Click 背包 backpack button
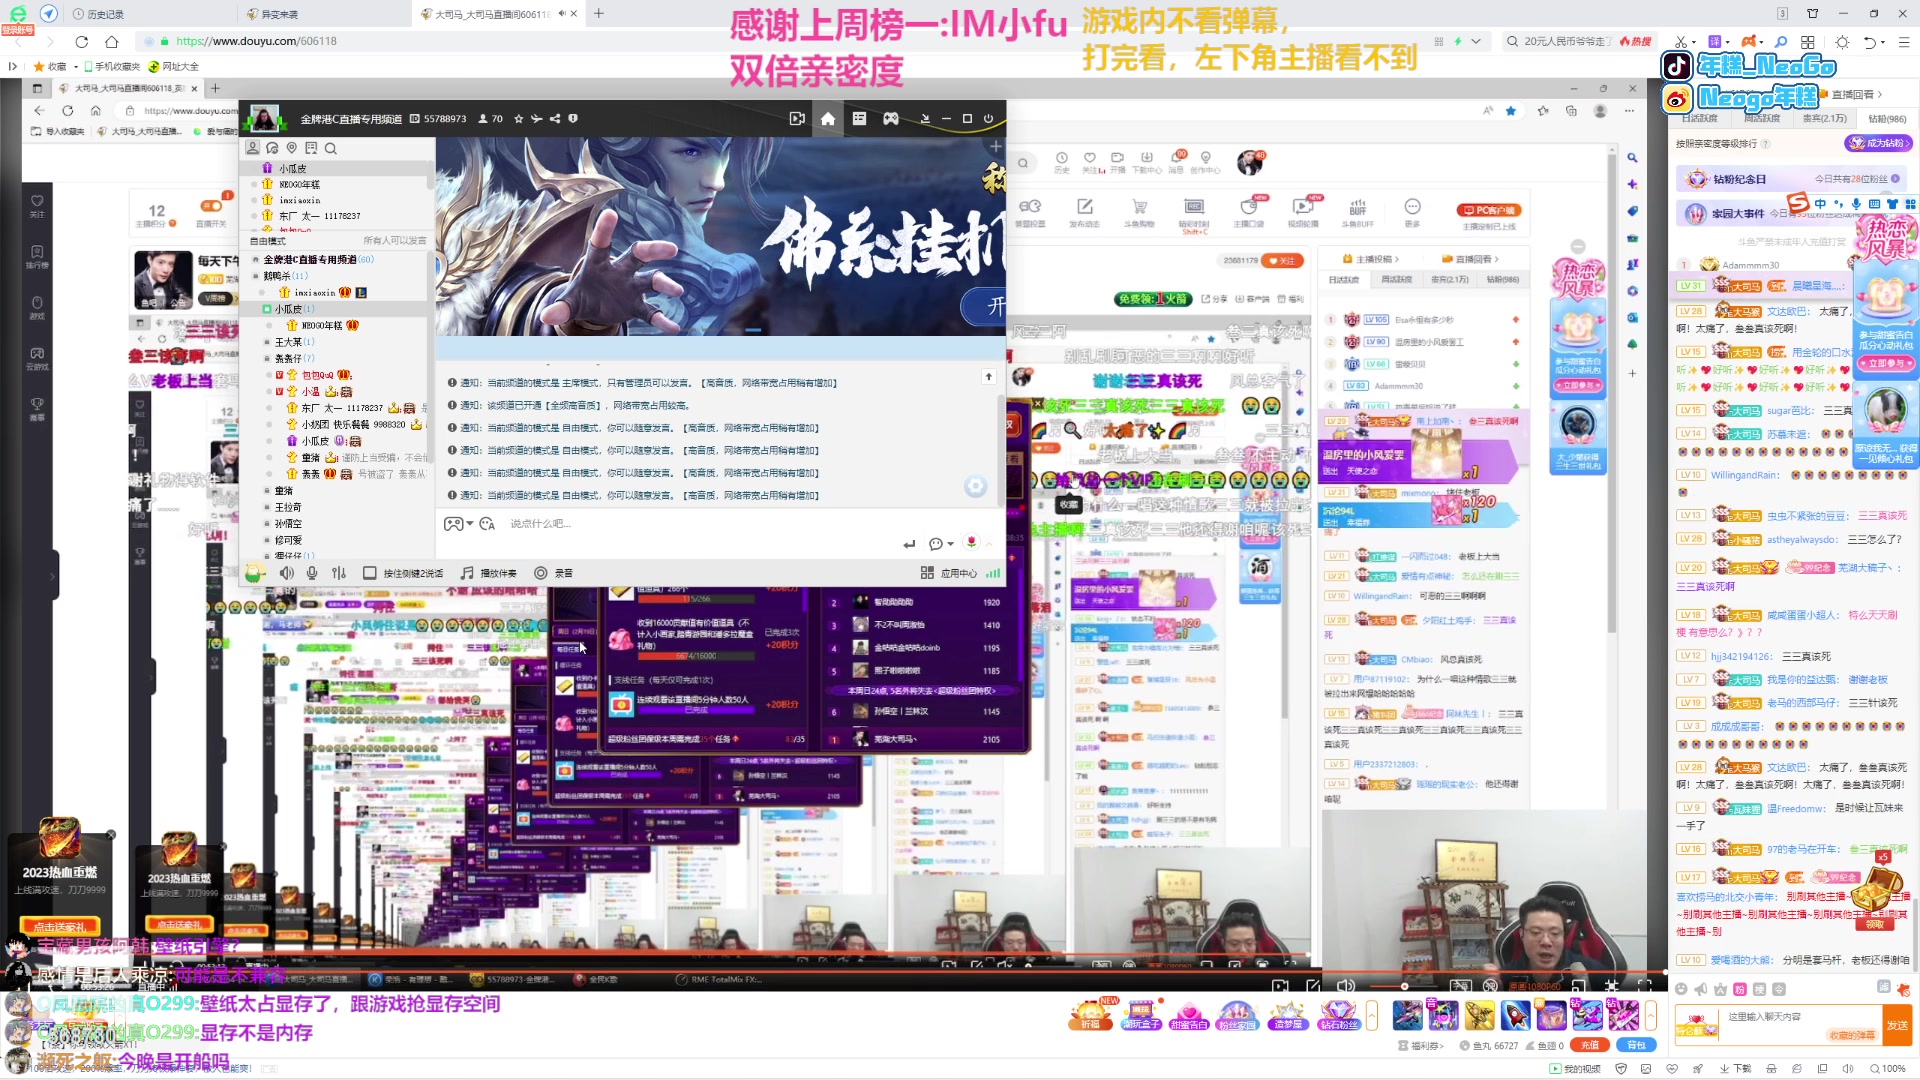Image resolution: width=1920 pixels, height=1080 pixels. click(x=1636, y=1045)
